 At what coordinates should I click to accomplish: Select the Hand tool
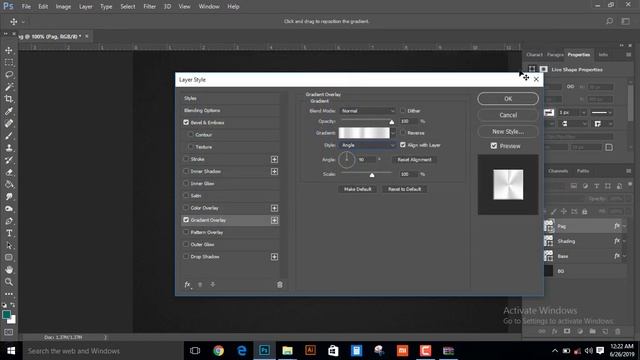tap(9, 270)
